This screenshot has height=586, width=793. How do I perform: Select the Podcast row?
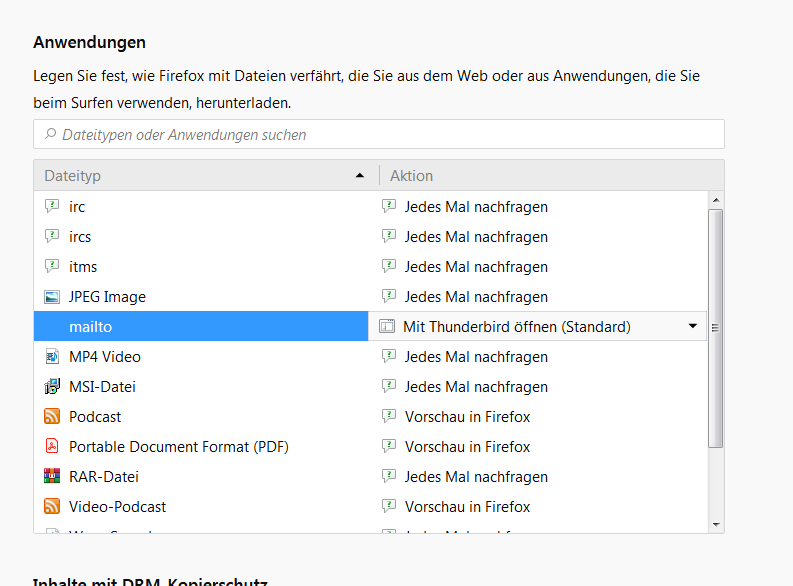pyautogui.click(x=370, y=416)
